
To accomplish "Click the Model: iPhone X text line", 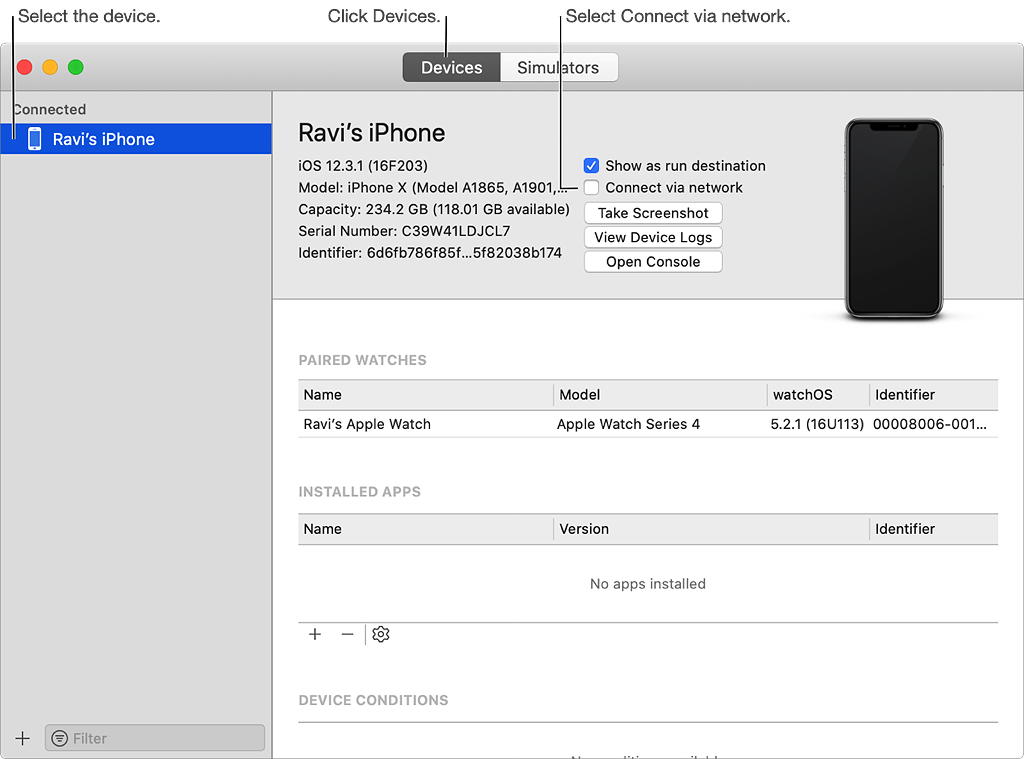I will [432, 187].
